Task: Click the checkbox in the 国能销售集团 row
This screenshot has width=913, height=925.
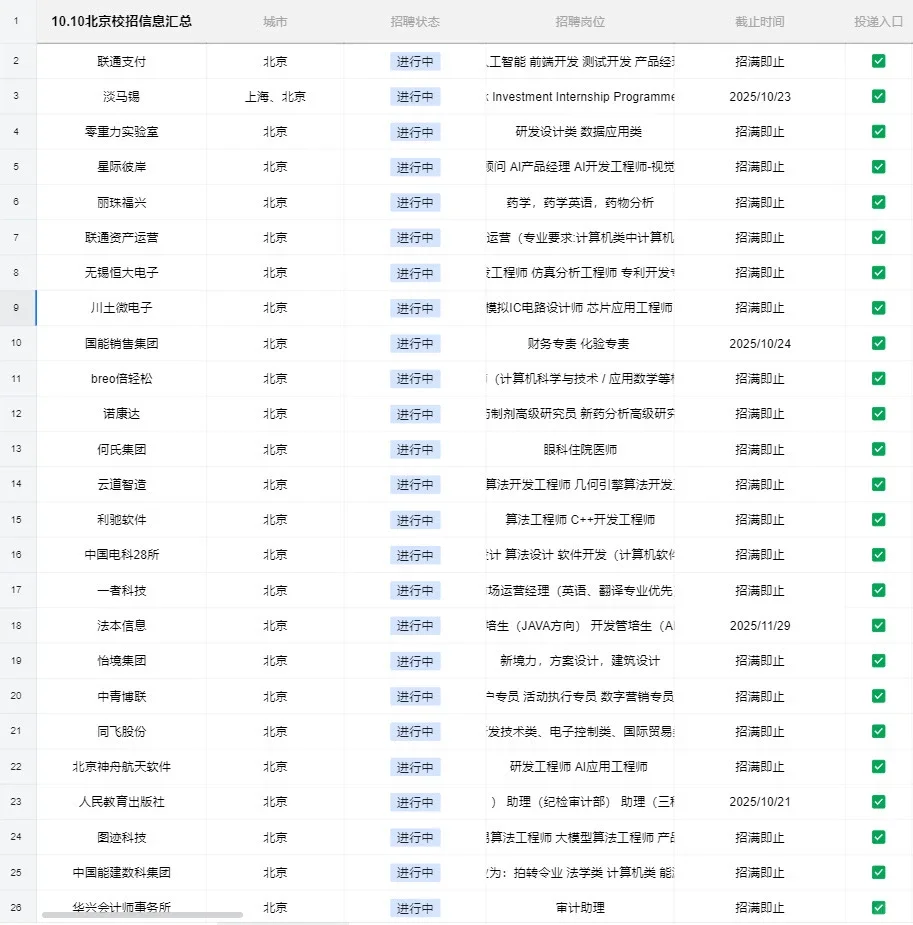Action: 878,343
